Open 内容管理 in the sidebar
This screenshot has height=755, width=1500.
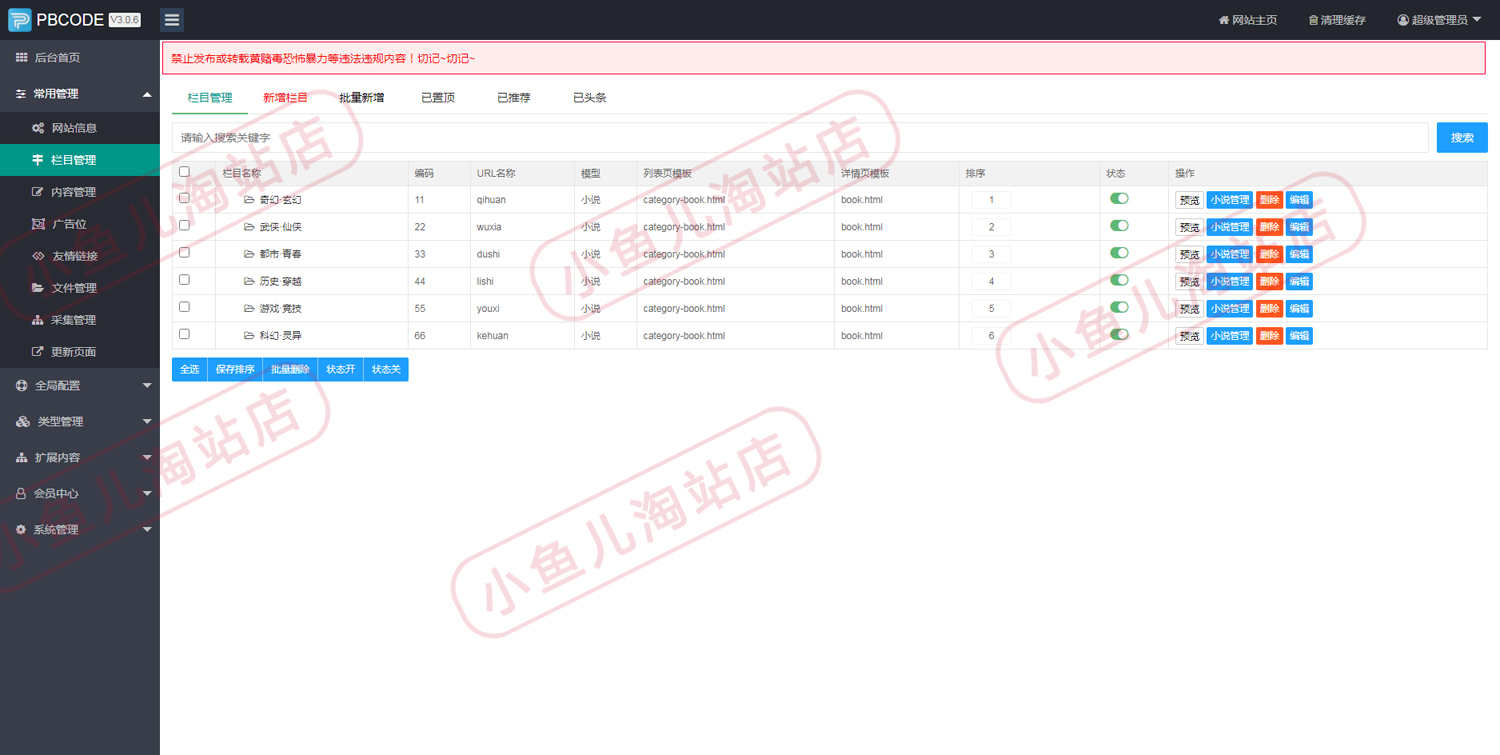80,192
